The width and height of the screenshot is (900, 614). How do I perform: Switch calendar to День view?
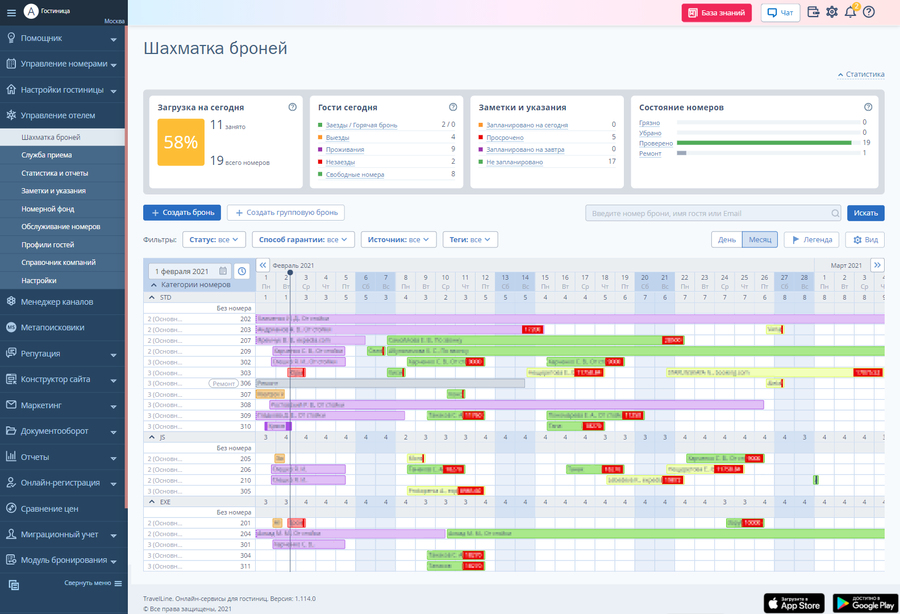[726, 240]
